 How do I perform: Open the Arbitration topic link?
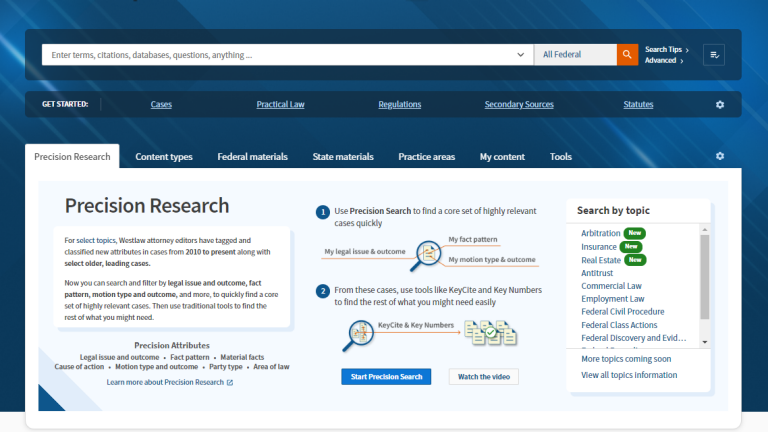(x=599, y=233)
